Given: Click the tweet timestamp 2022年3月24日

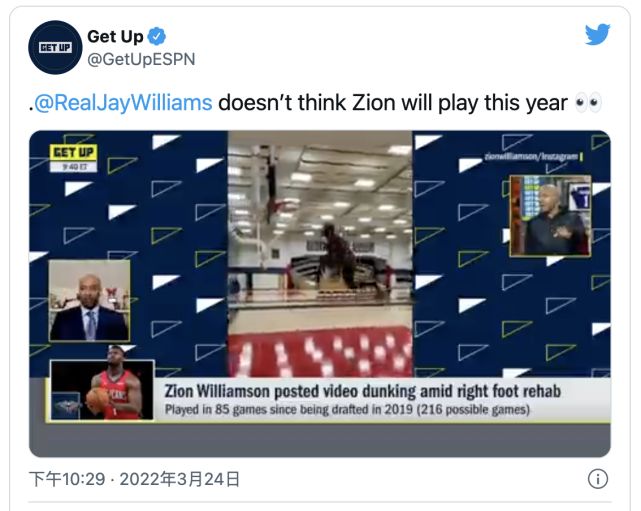Looking at the screenshot, I should [179, 479].
